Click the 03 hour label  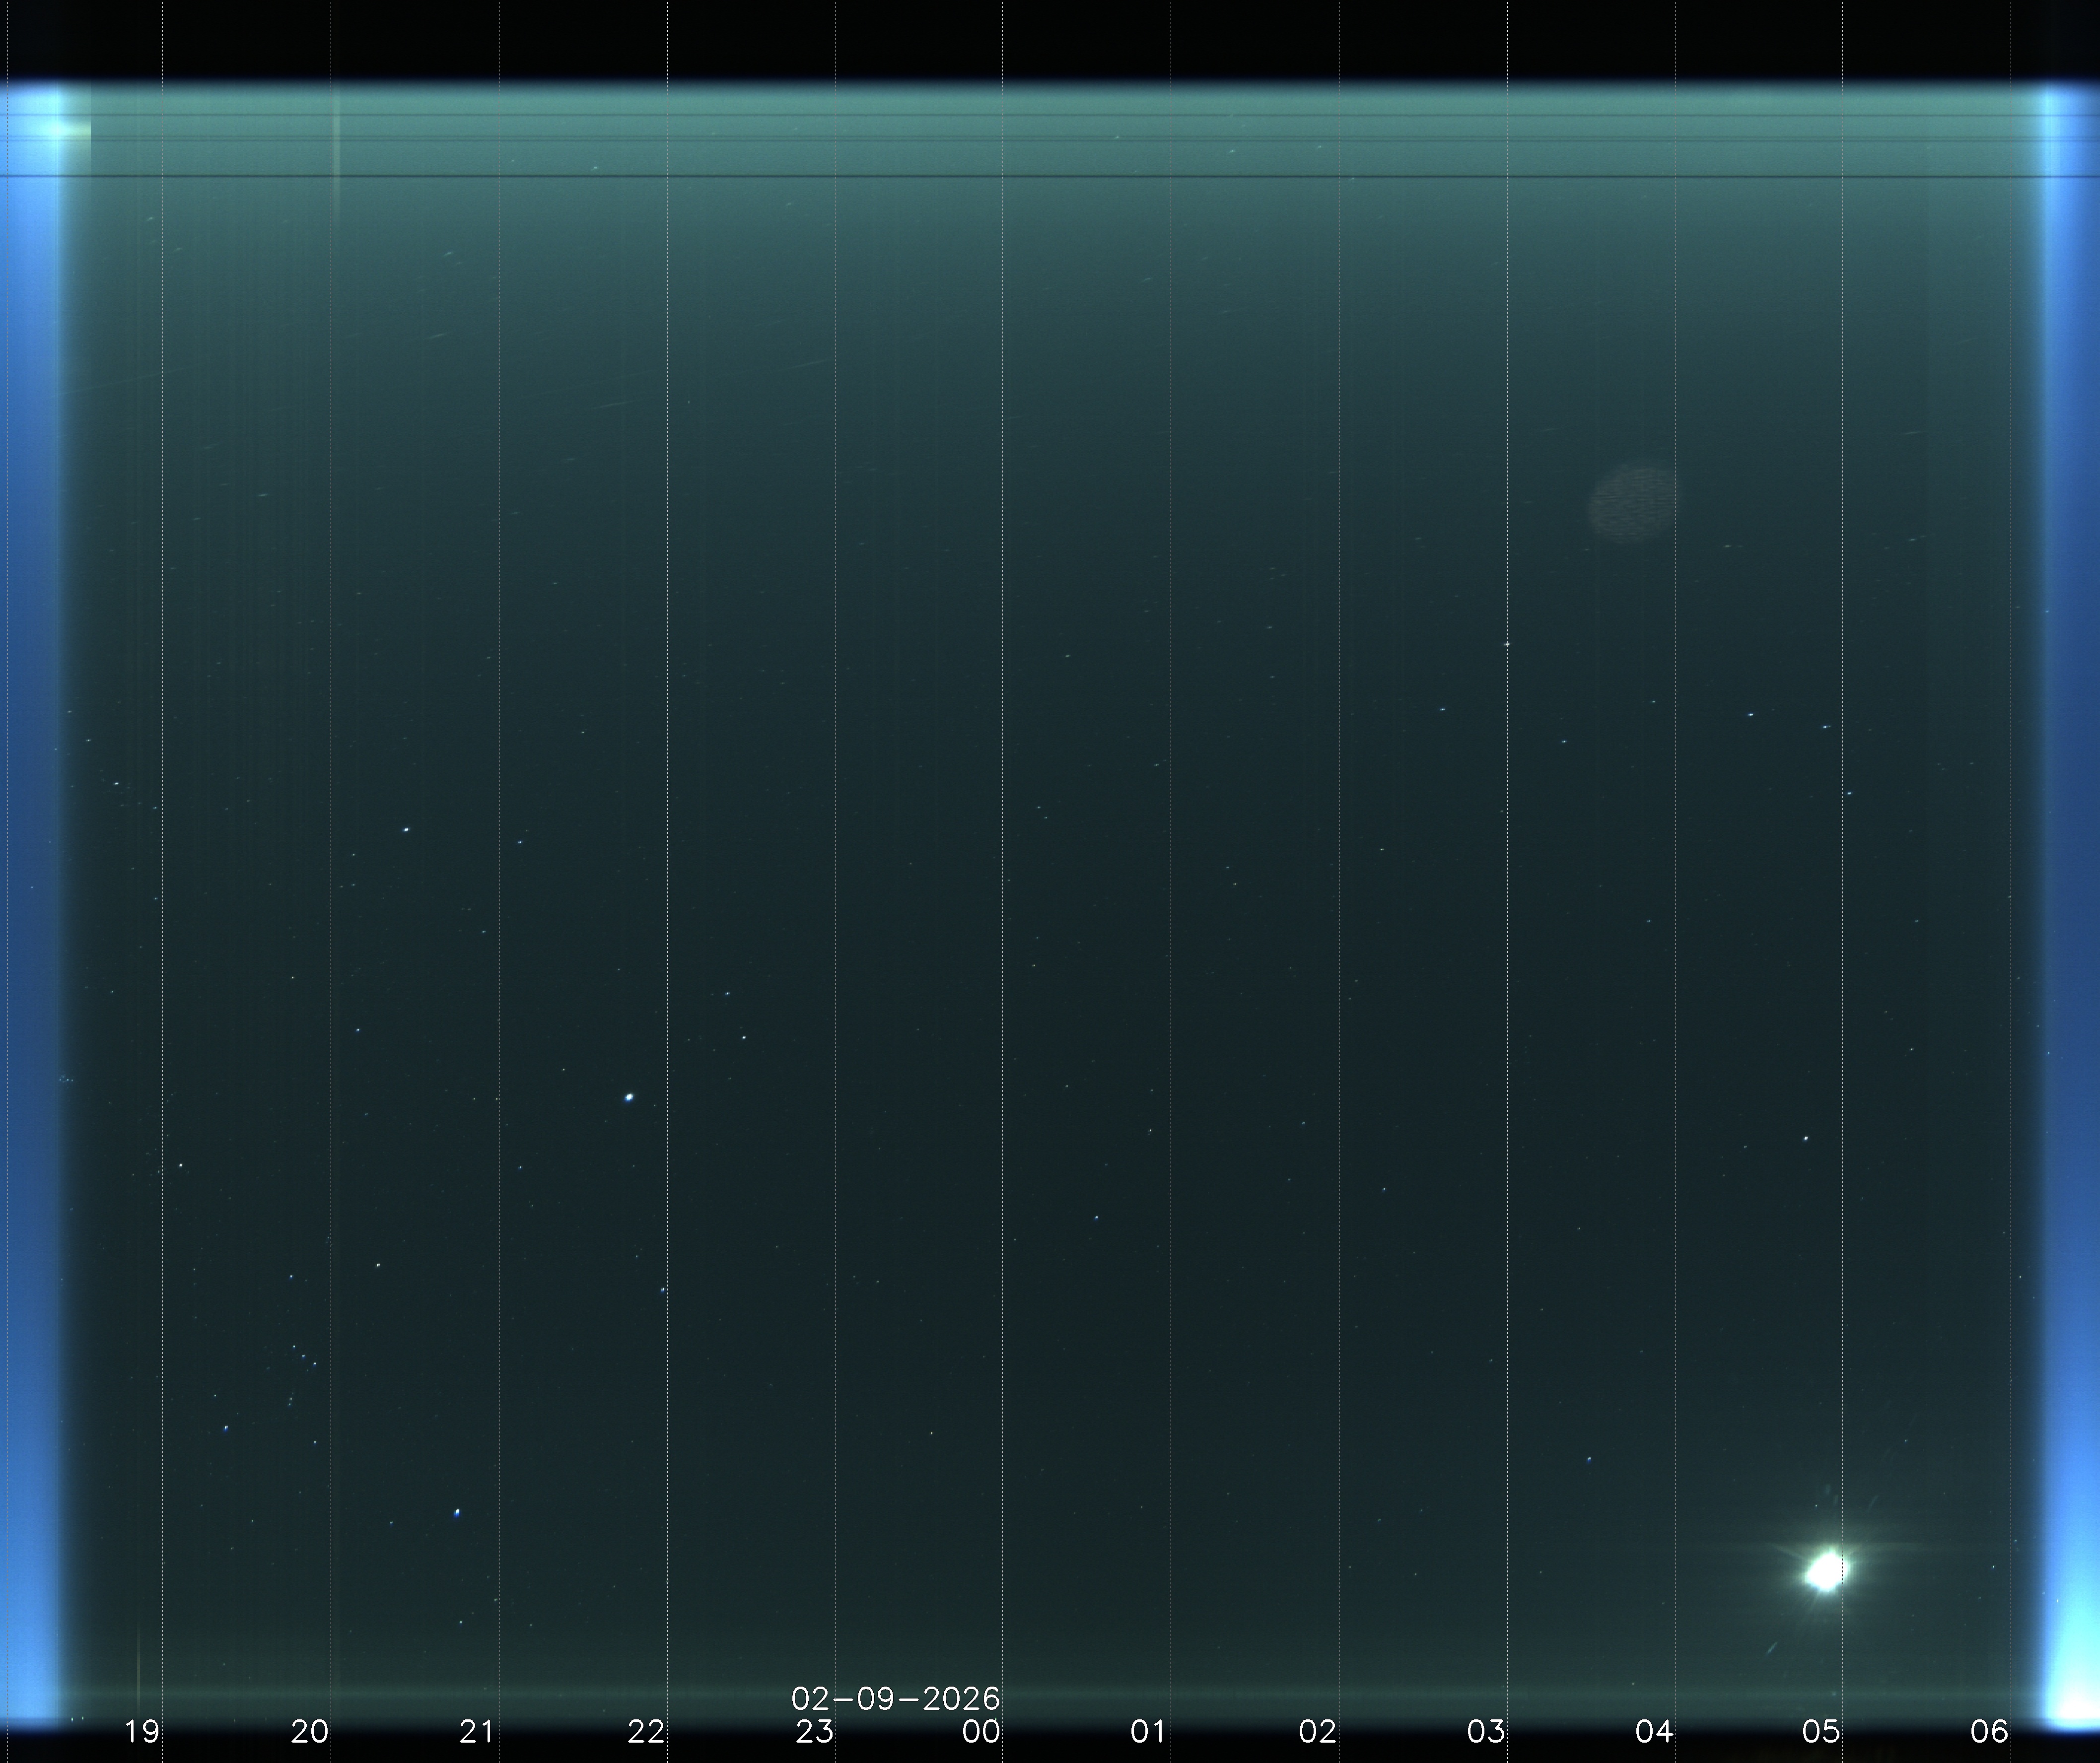[x=1485, y=1731]
